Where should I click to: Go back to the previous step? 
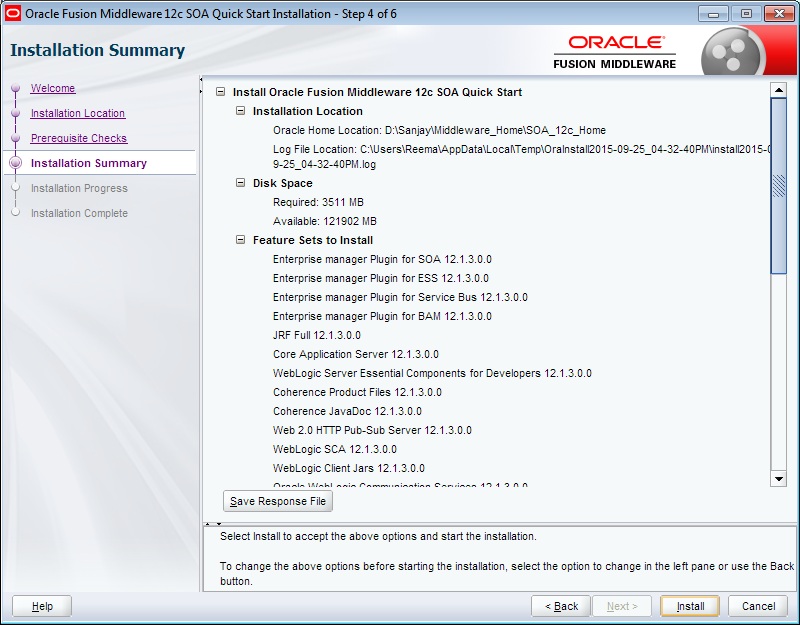pos(562,605)
